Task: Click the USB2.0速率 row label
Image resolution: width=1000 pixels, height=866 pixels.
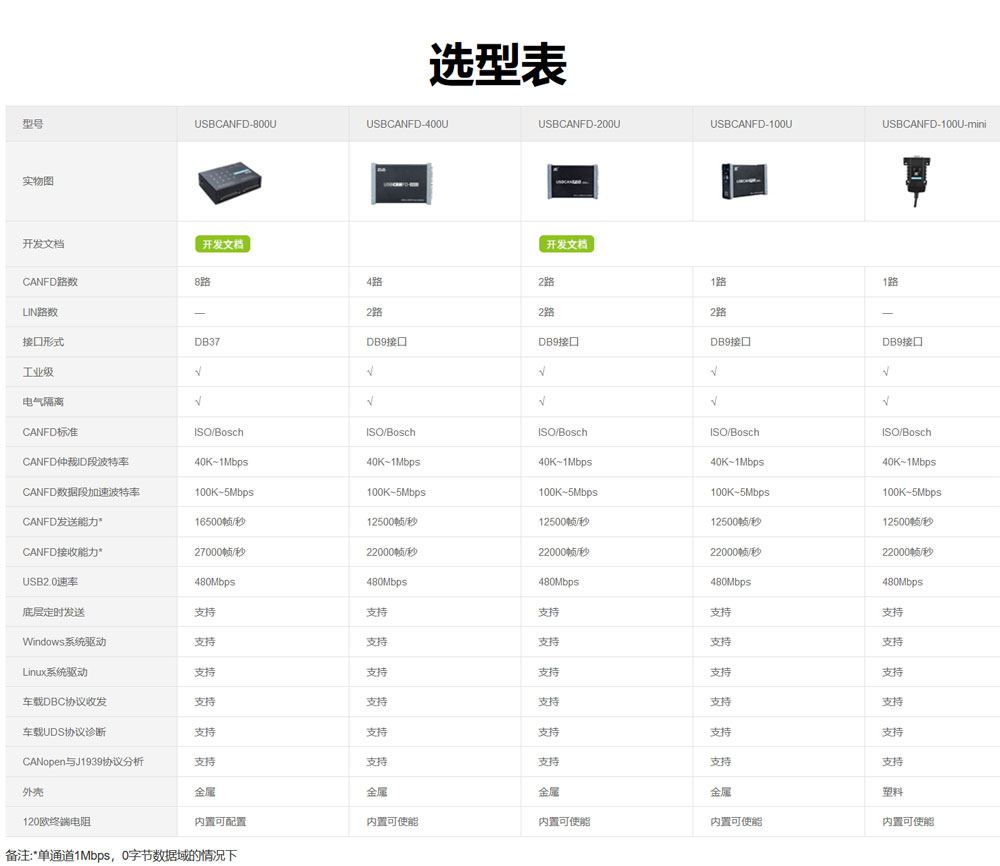Action: pos(50,582)
